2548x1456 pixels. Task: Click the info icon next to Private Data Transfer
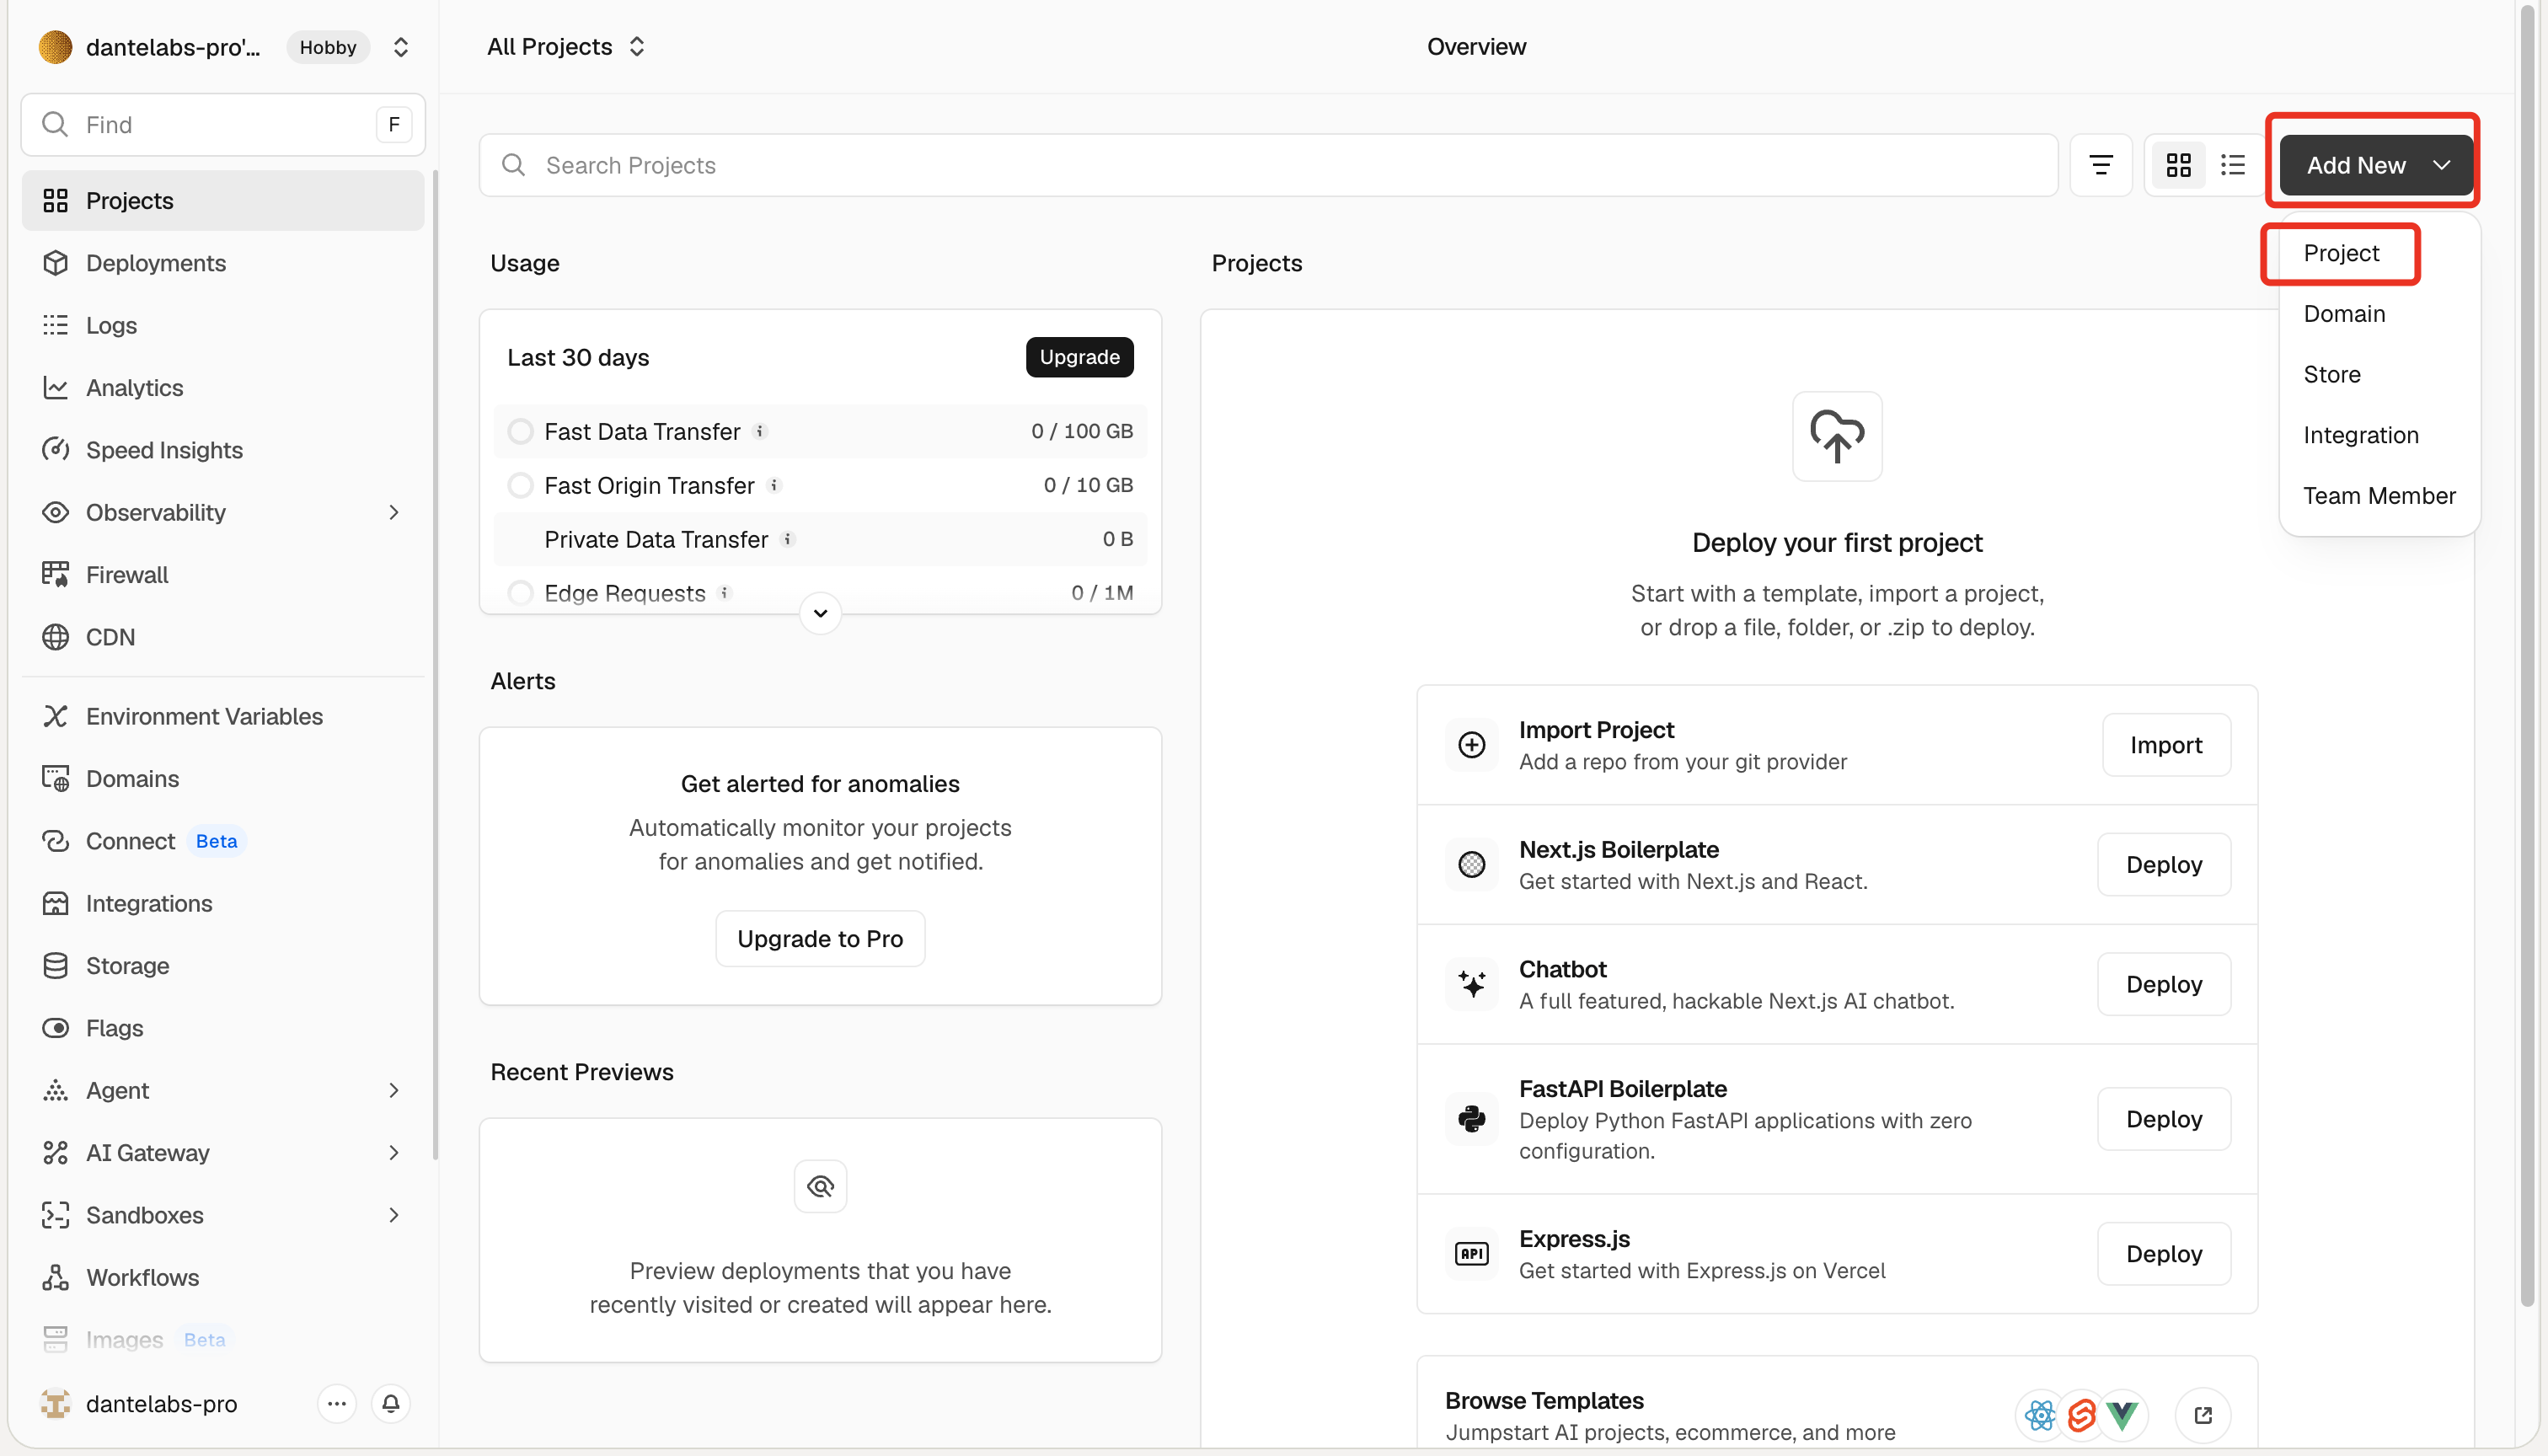pyautogui.click(x=788, y=539)
